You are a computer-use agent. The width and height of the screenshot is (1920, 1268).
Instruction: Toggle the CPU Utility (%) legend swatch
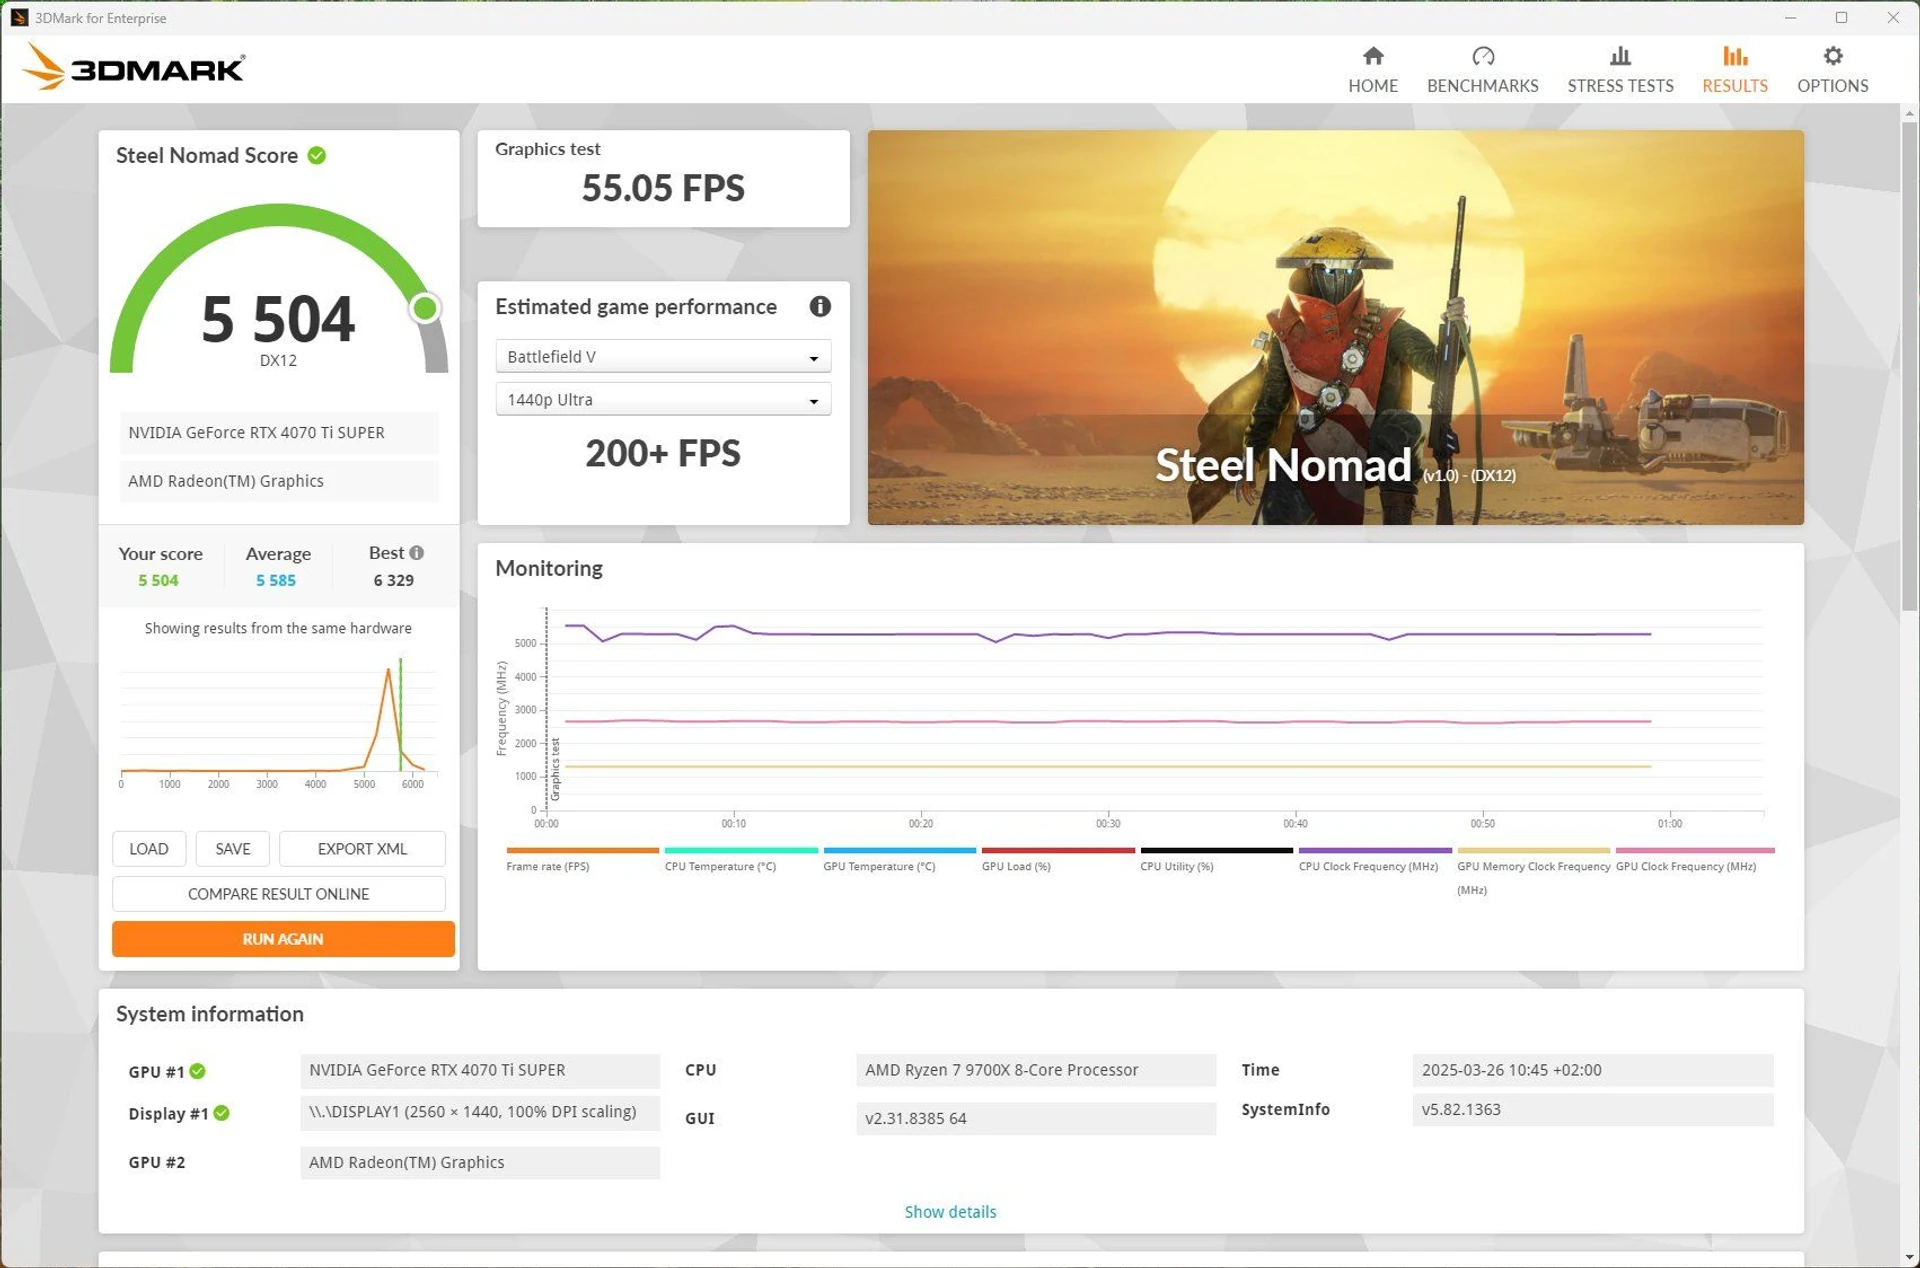[1216, 850]
